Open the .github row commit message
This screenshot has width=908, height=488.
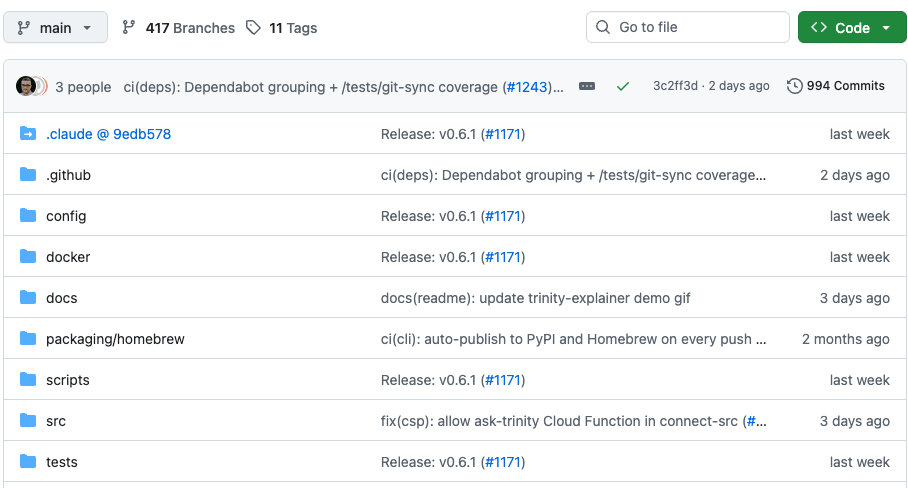573,175
